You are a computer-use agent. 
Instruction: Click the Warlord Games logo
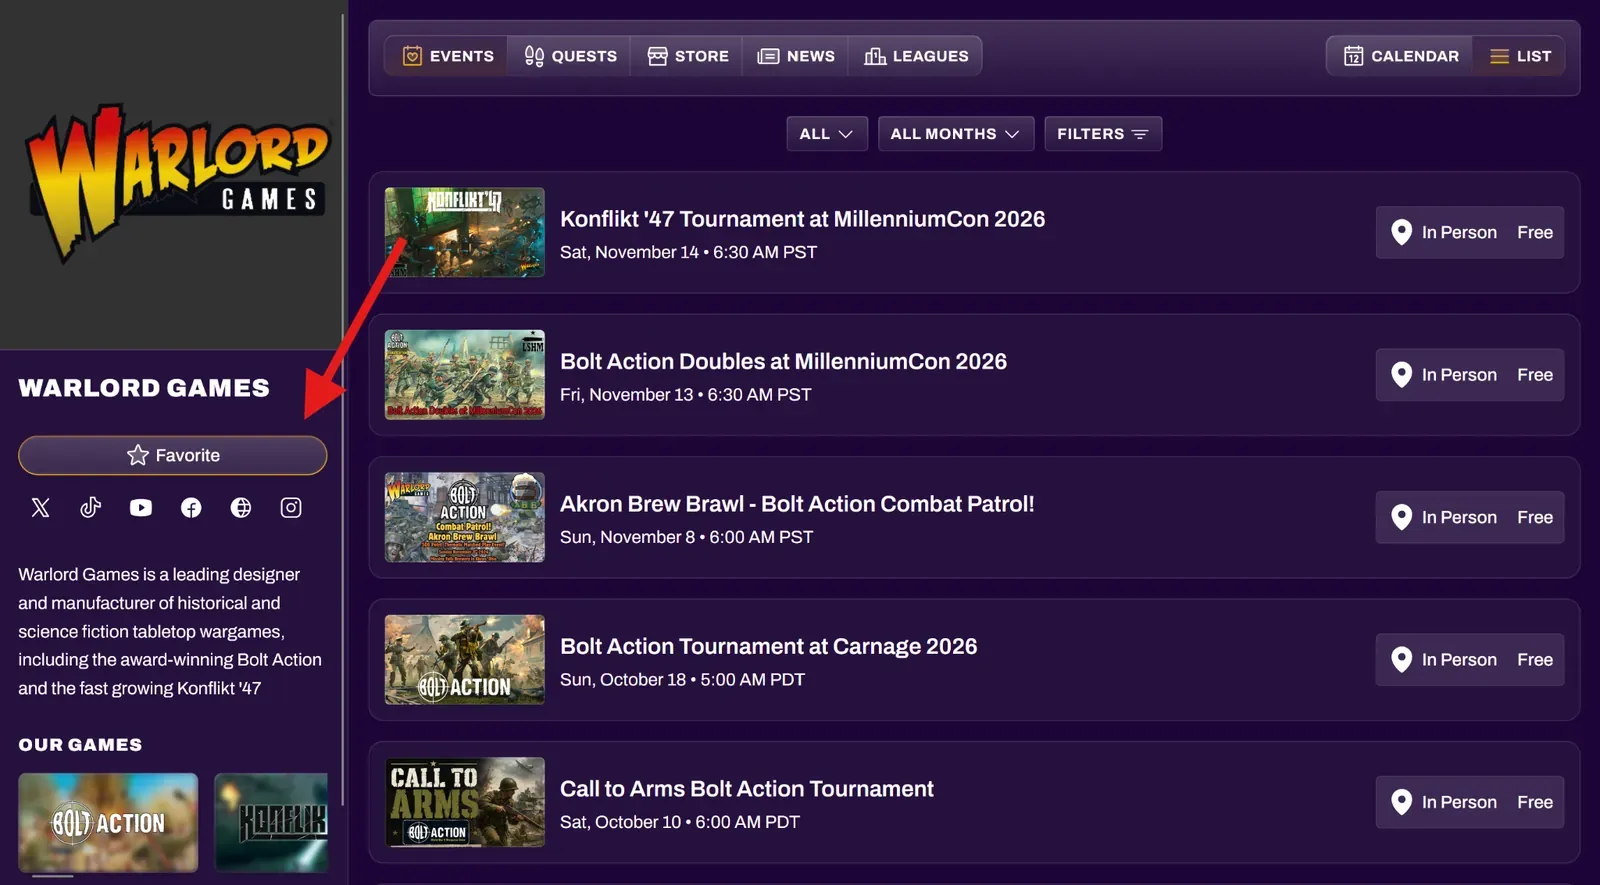176,182
